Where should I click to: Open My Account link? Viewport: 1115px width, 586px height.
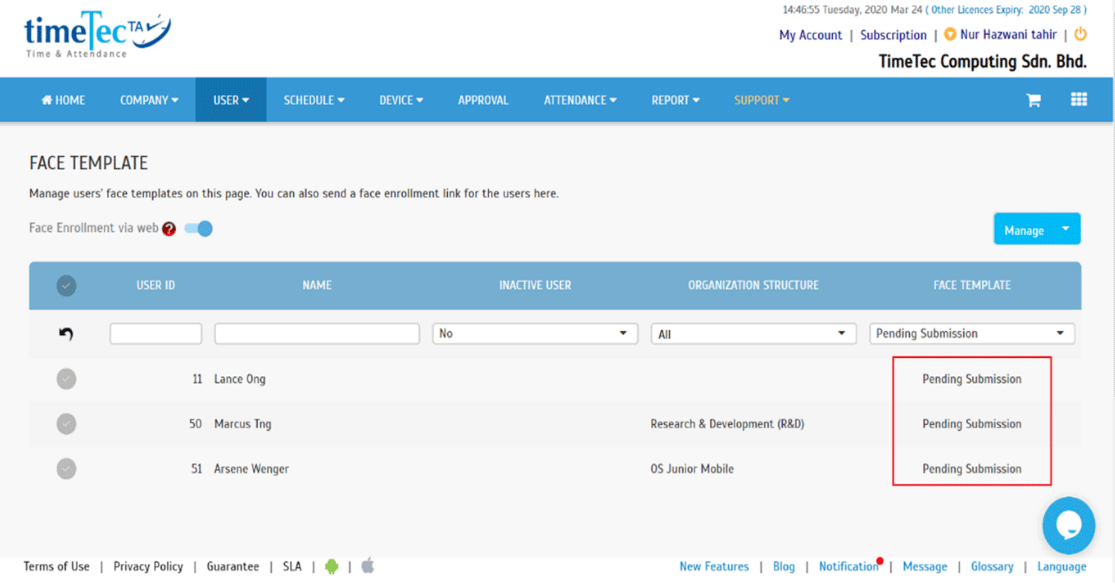pos(810,35)
